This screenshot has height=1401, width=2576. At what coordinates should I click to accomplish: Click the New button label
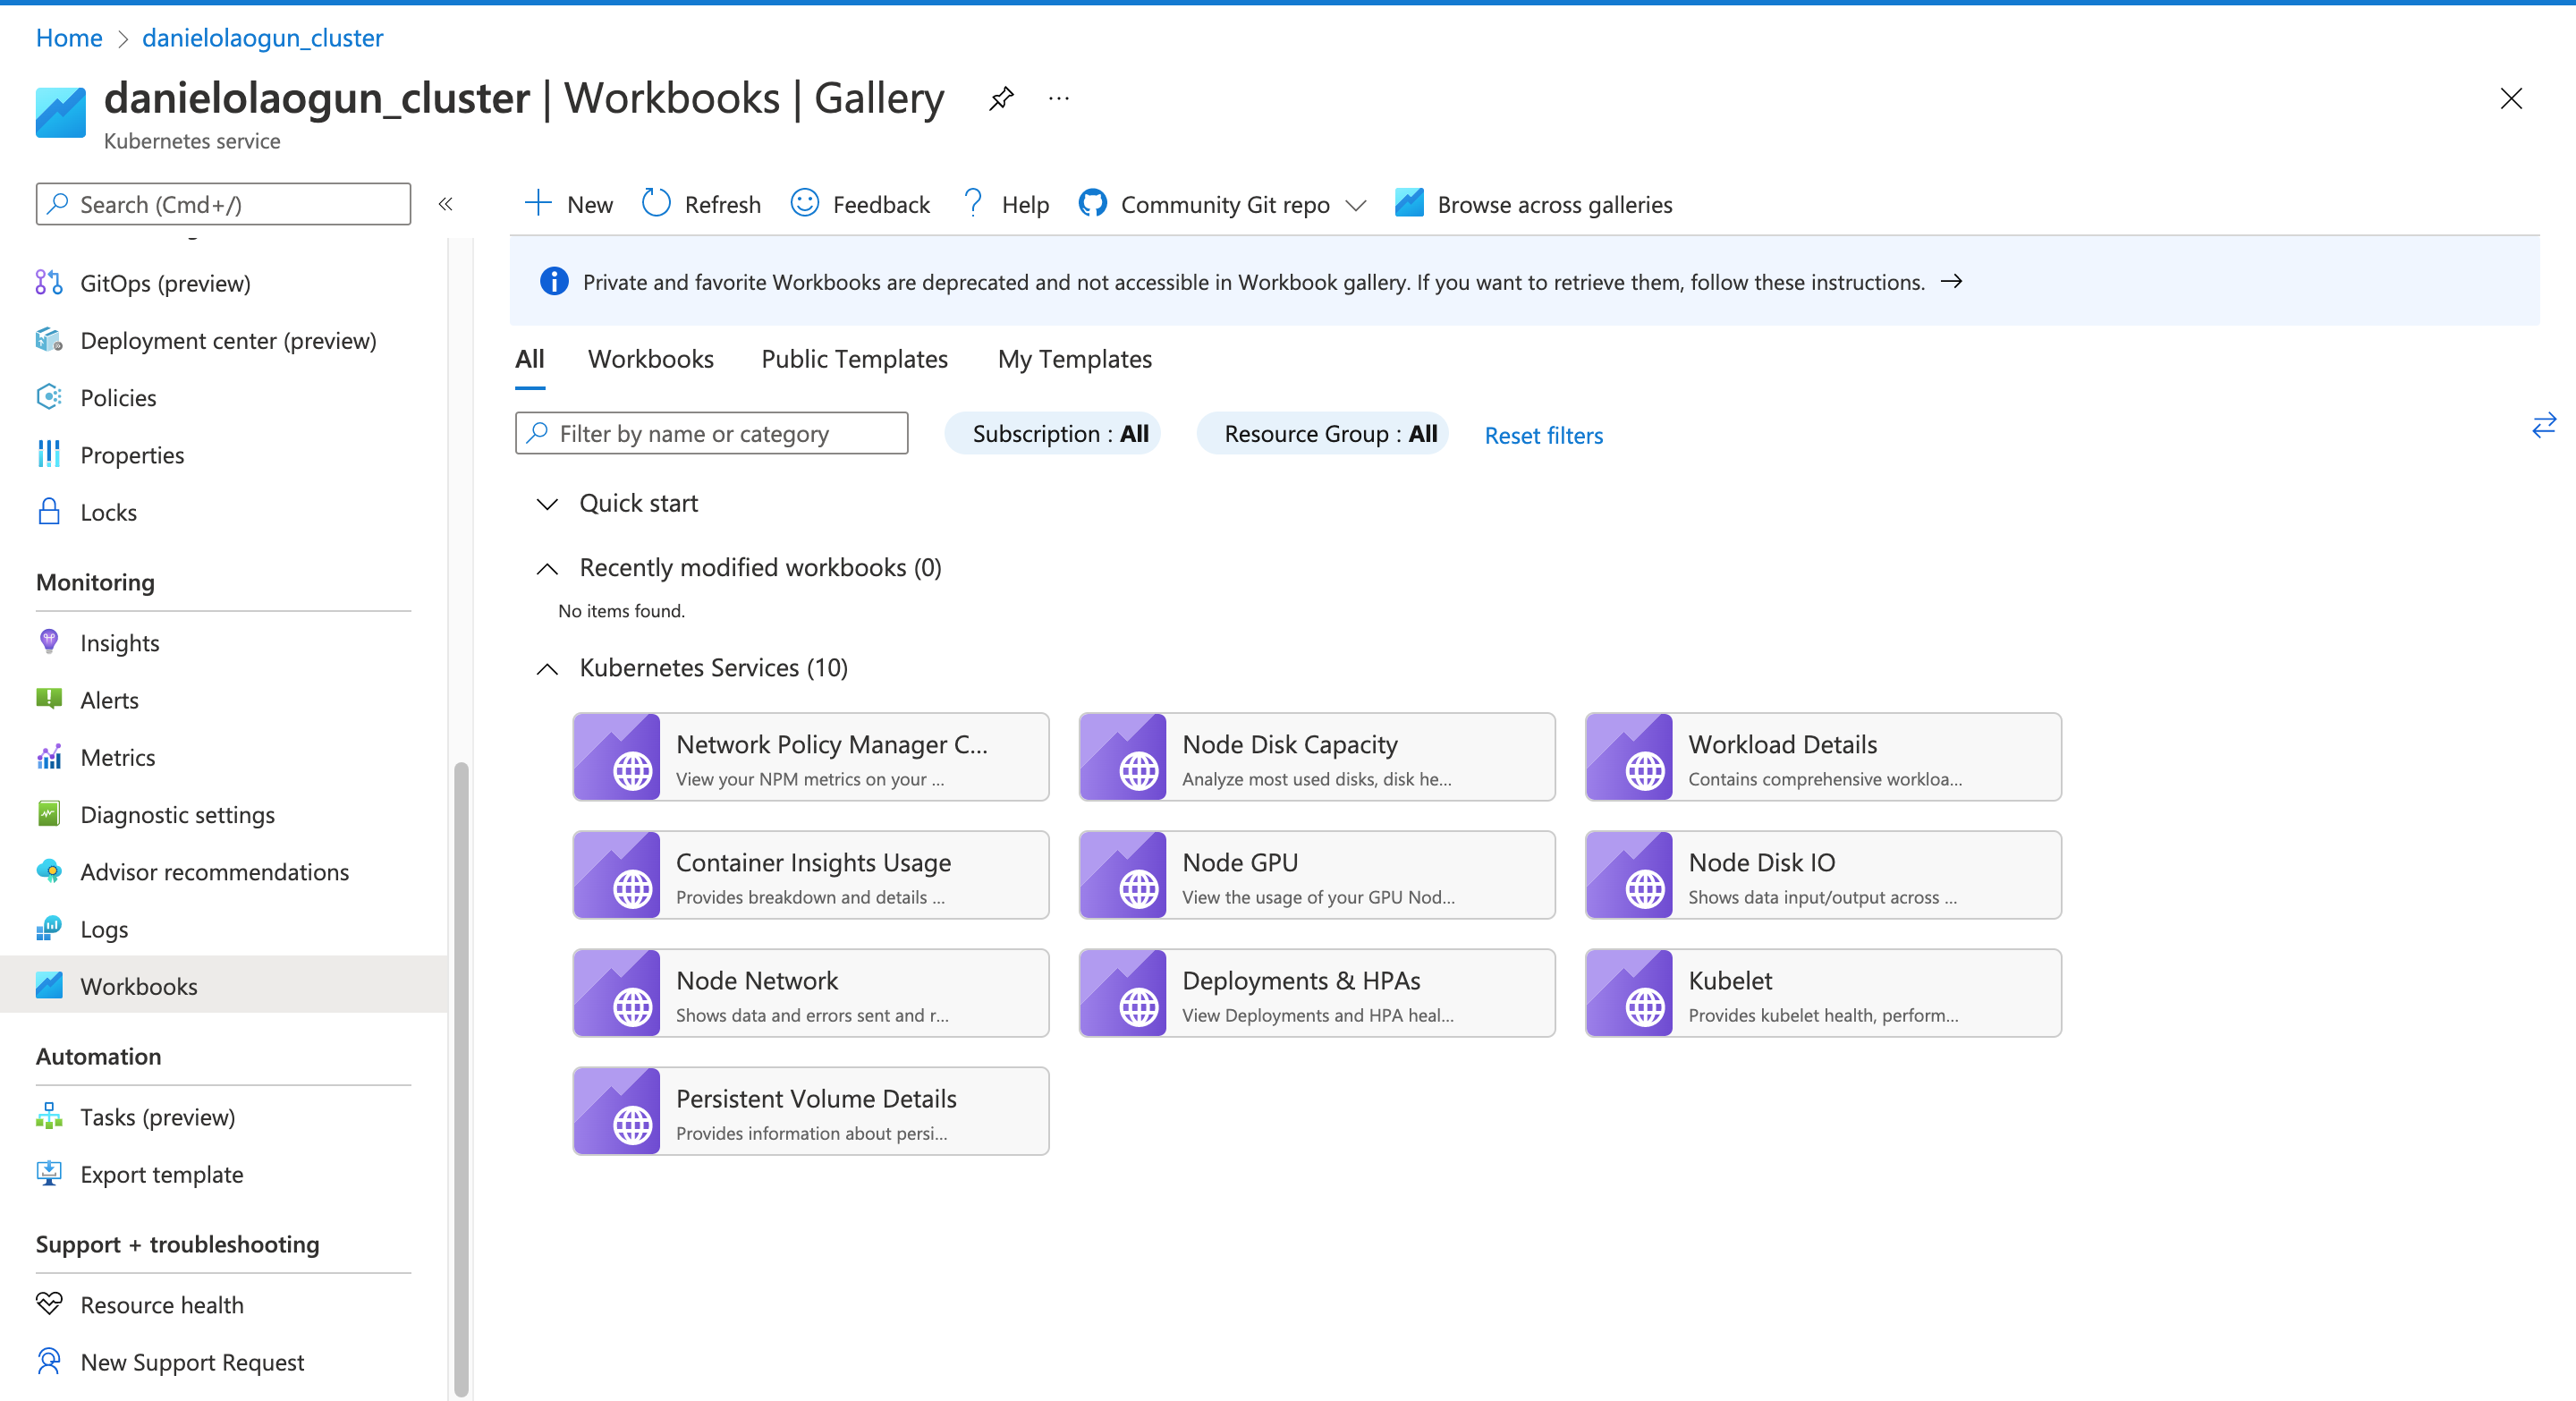(590, 204)
